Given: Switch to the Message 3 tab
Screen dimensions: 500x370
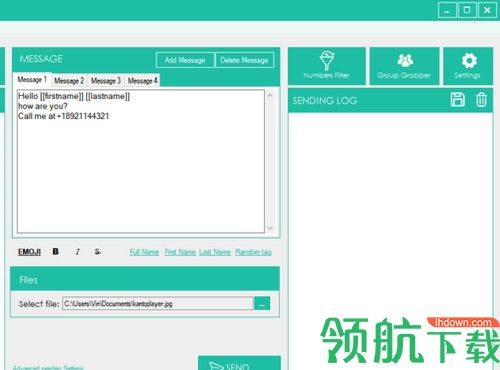Looking at the screenshot, I should pyautogui.click(x=106, y=81).
